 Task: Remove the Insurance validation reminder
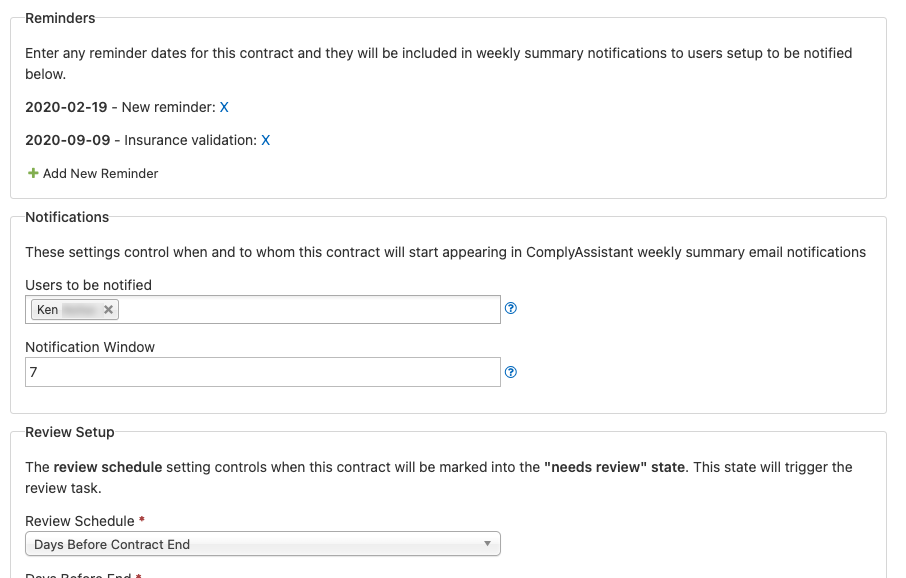[266, 141]
